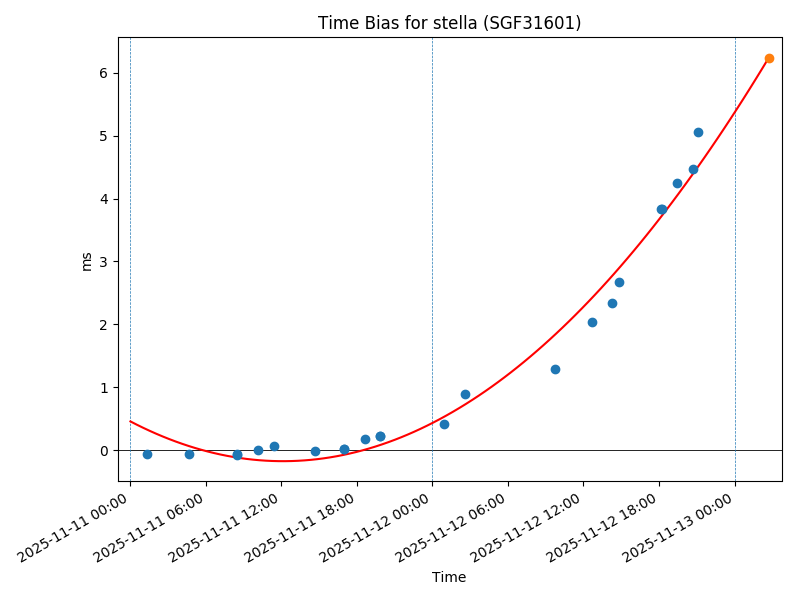Select the blue data point near 0.9 ms

click(x=465, y=394)
